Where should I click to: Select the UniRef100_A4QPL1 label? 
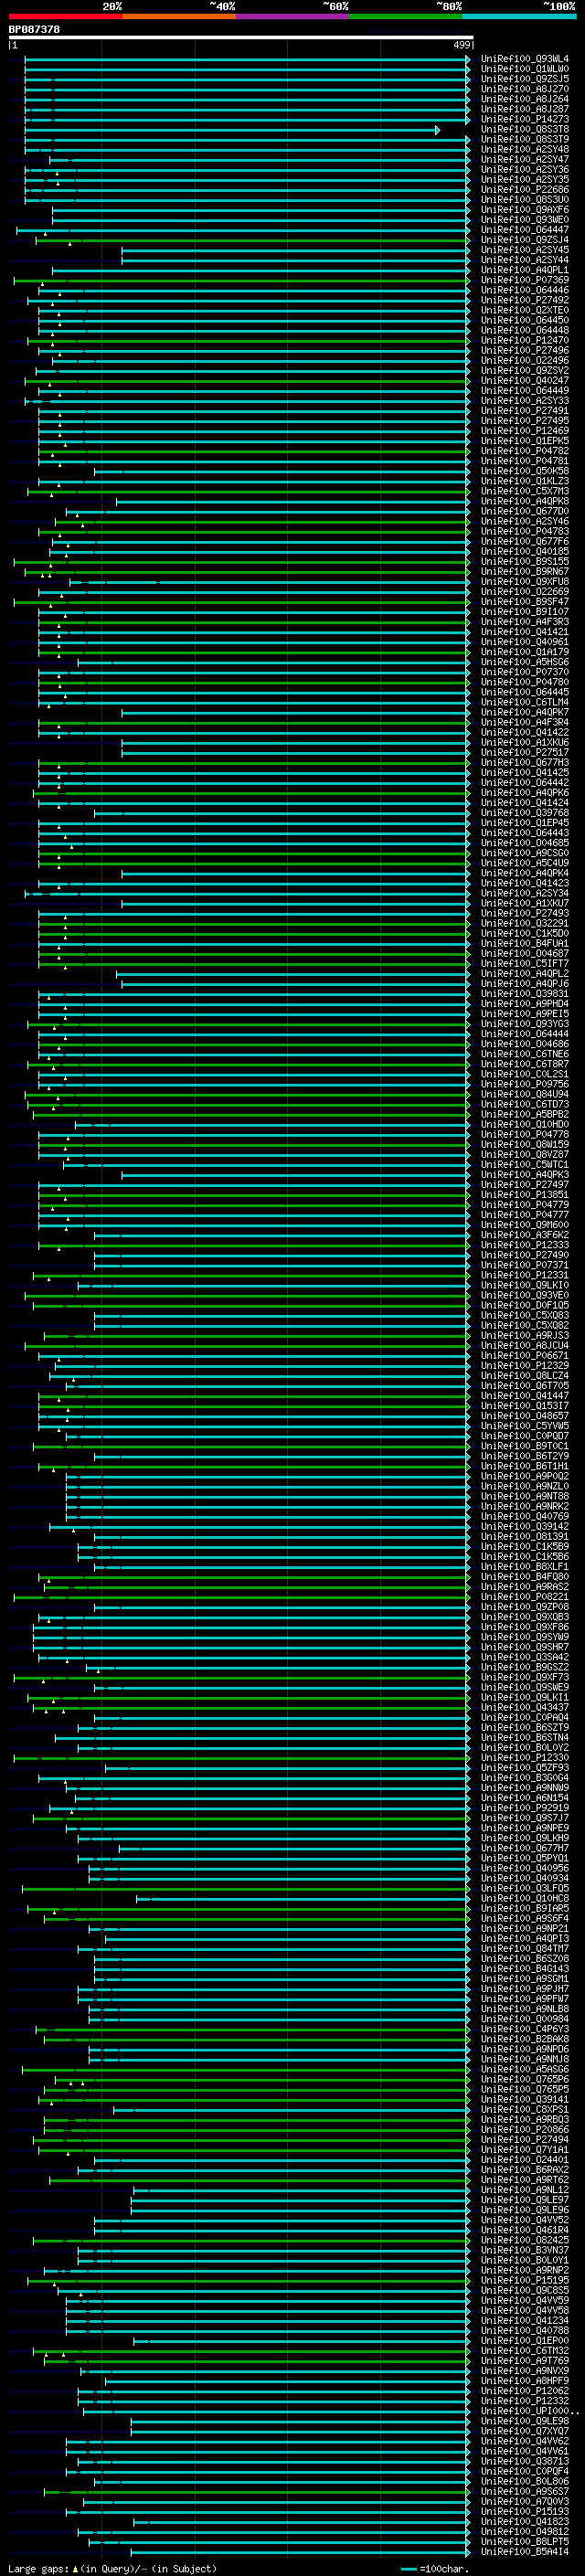525,270
